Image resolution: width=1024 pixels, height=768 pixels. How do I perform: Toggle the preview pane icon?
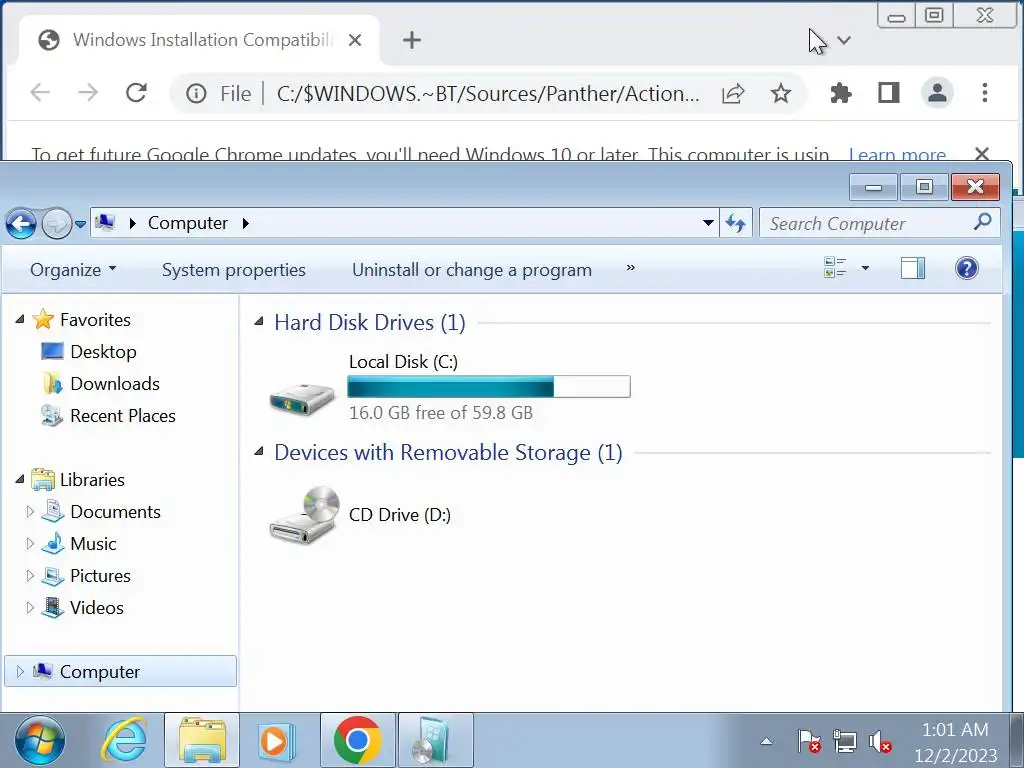click(x=912, y=268)
